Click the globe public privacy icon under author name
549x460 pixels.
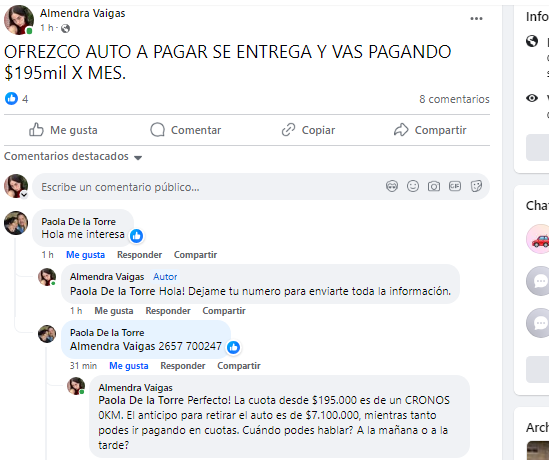click(65, 28)
